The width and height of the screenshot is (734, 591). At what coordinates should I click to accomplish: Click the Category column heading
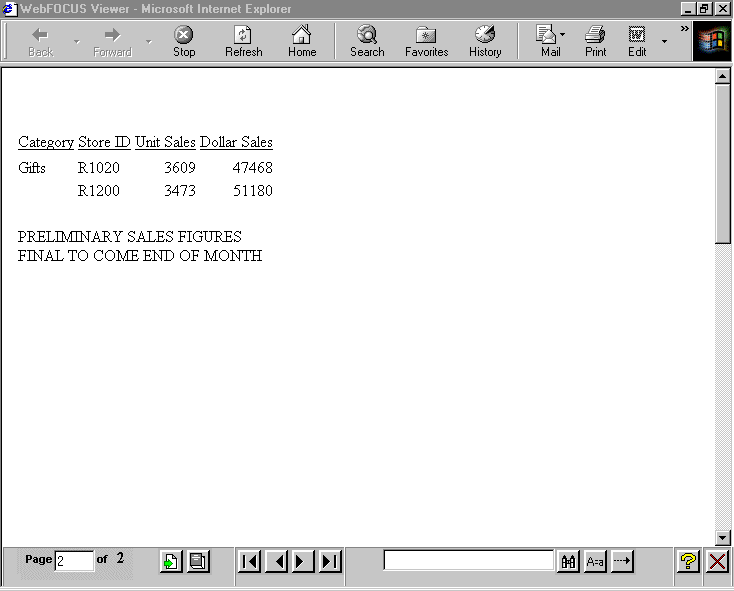pos(46,142)
